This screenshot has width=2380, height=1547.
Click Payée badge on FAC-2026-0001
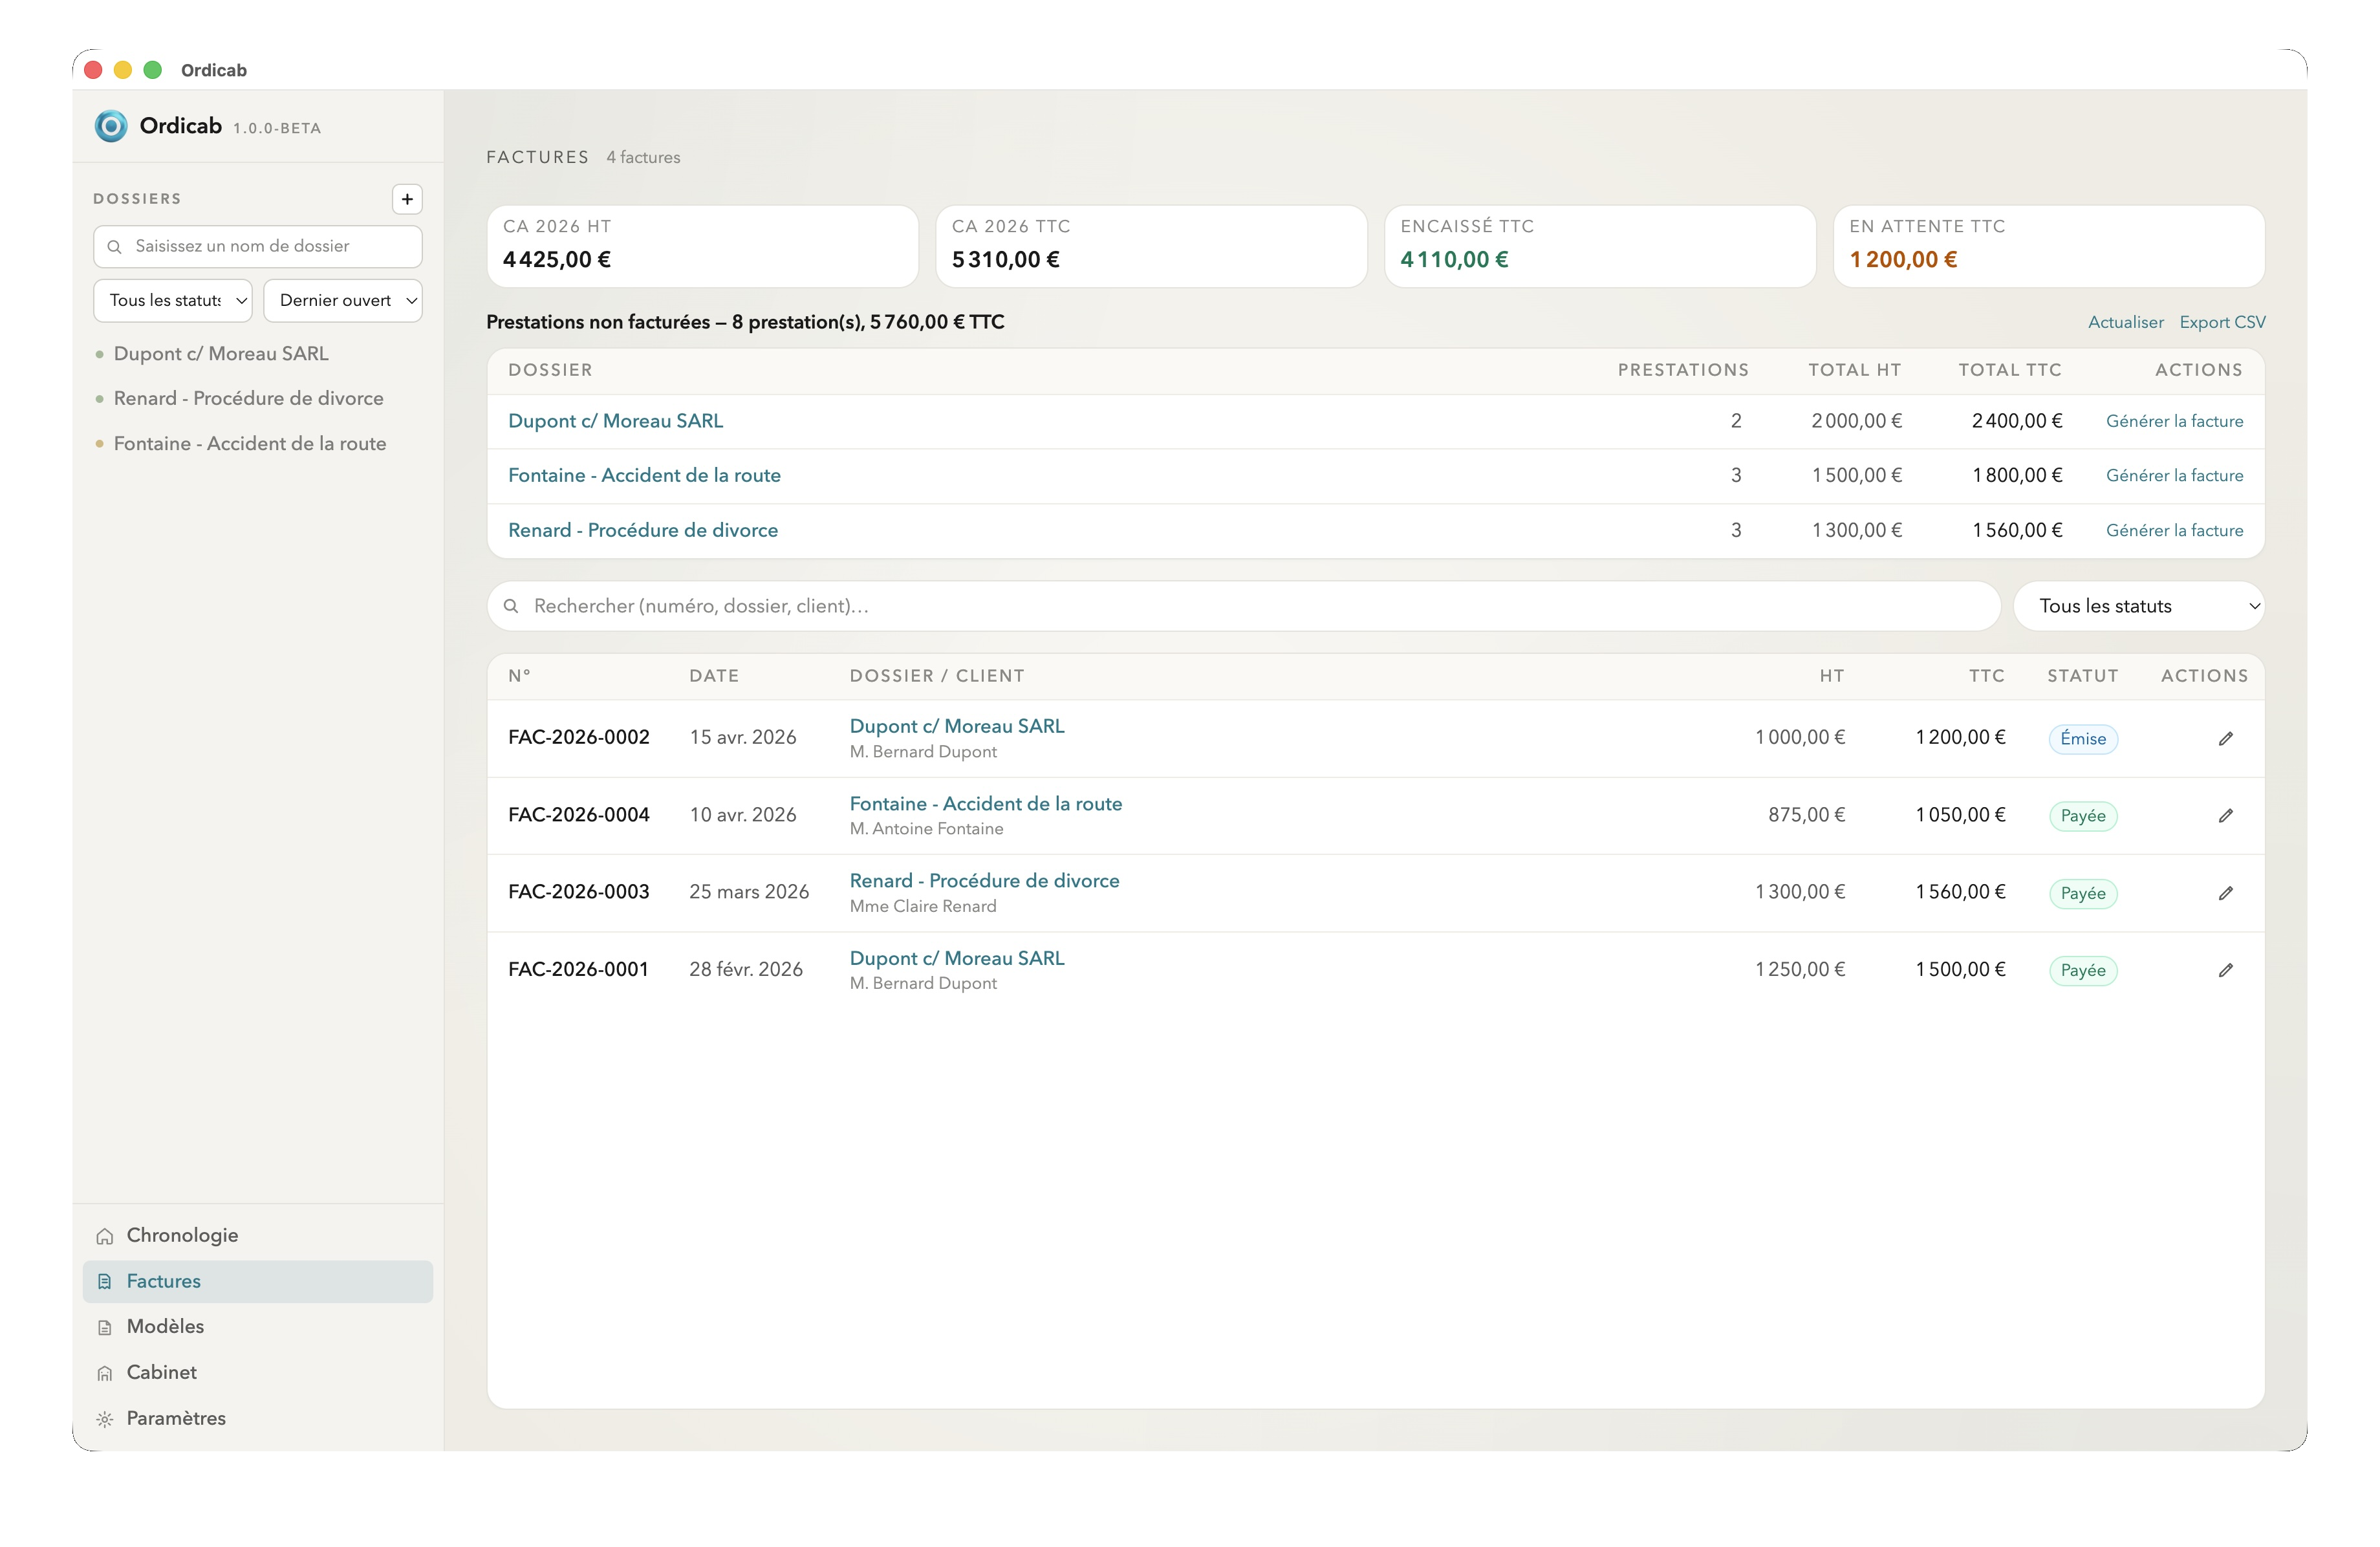click(2083, 970)
